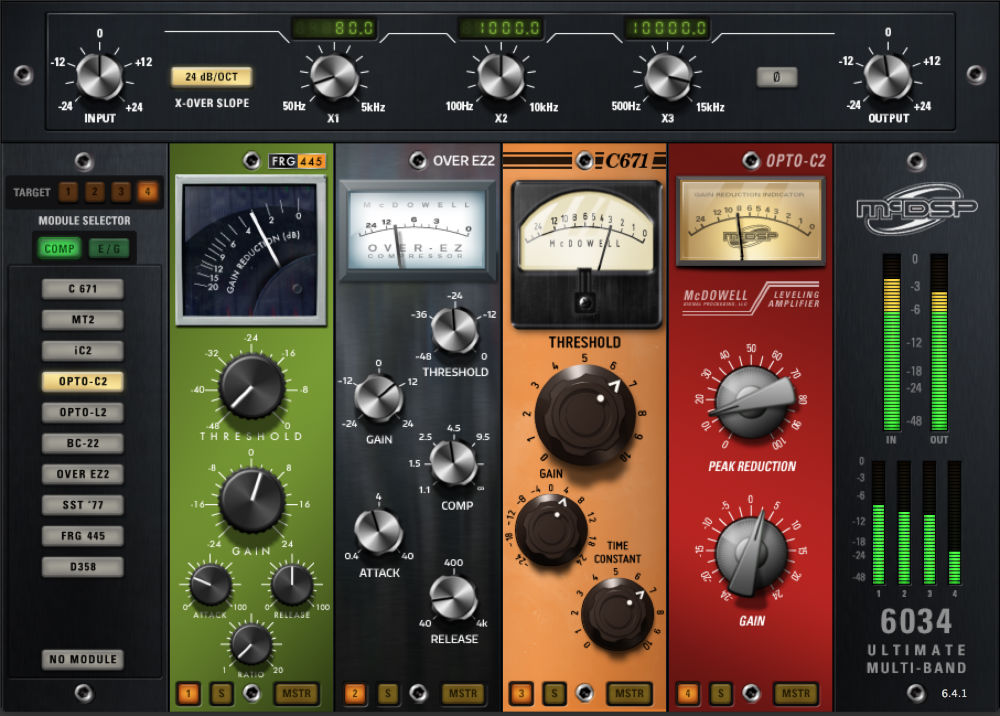Click the Over EZ2 compressor meter
Screen dimensions: 1000x716
tap(417, 231)
